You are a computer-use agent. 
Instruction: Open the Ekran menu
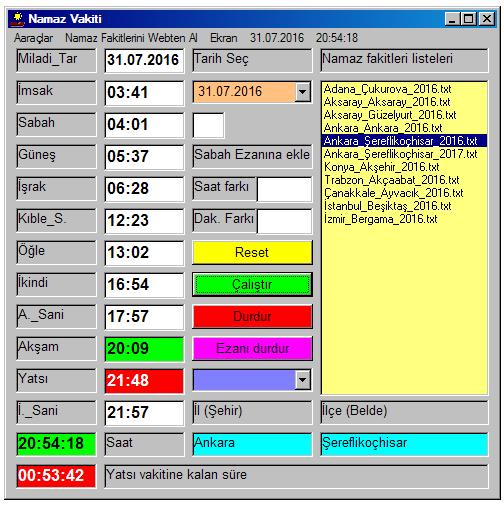click(x=224, y=38)
